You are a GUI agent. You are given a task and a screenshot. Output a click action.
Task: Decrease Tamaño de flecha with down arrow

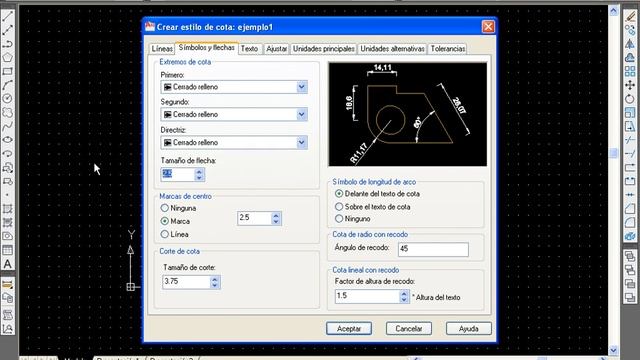pyautogui.click(x=199, y=178)
